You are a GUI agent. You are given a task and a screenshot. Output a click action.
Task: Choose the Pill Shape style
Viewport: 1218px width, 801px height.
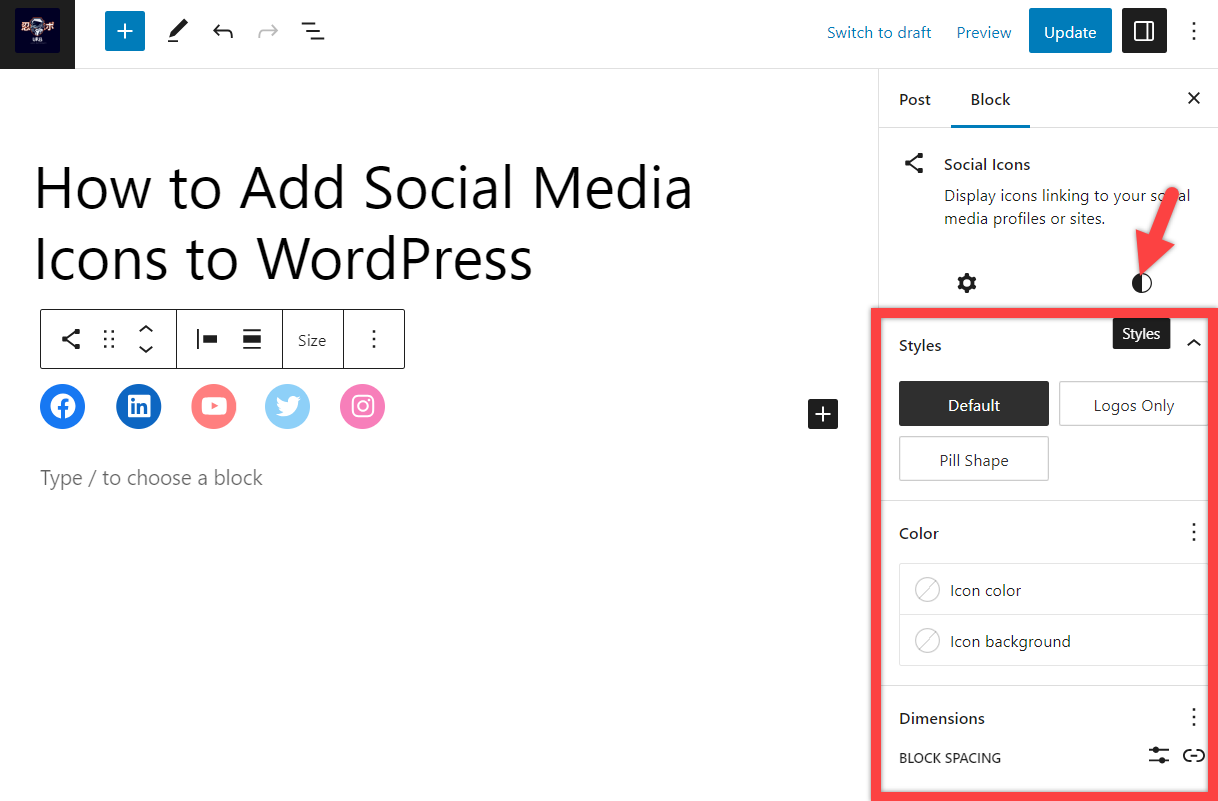(974, 459)
